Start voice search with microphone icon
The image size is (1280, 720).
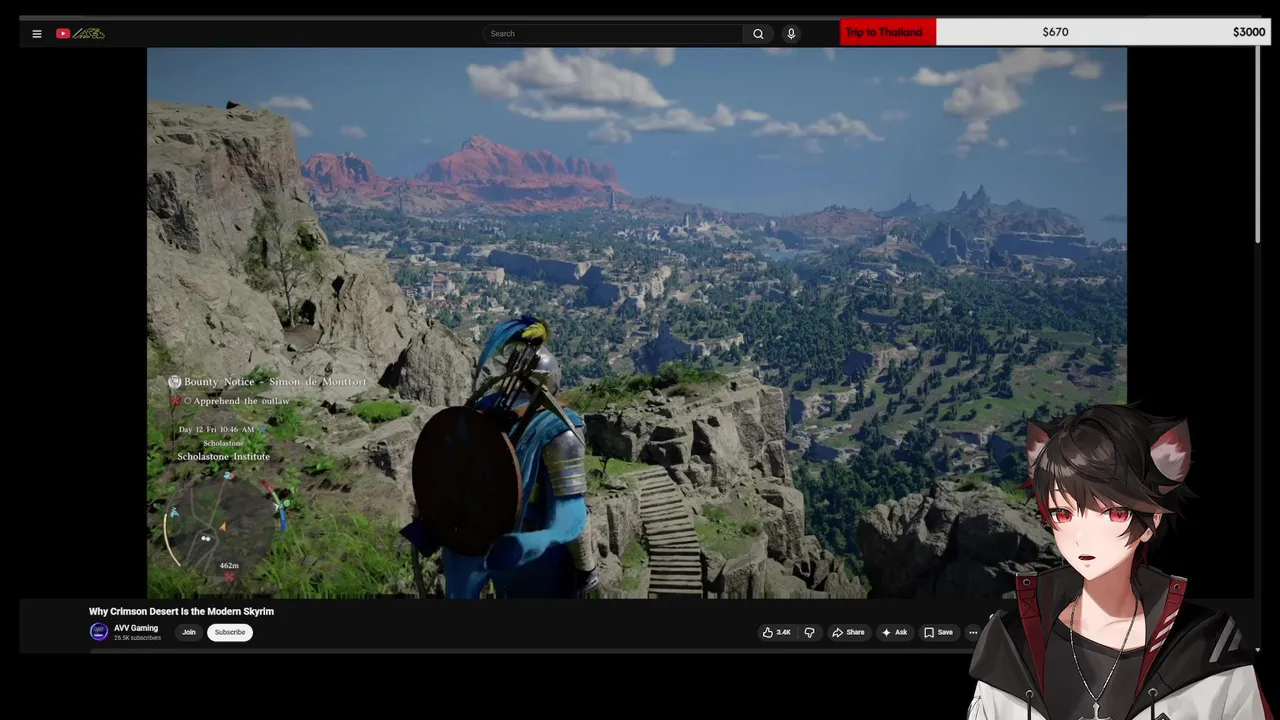click(791, 34)
